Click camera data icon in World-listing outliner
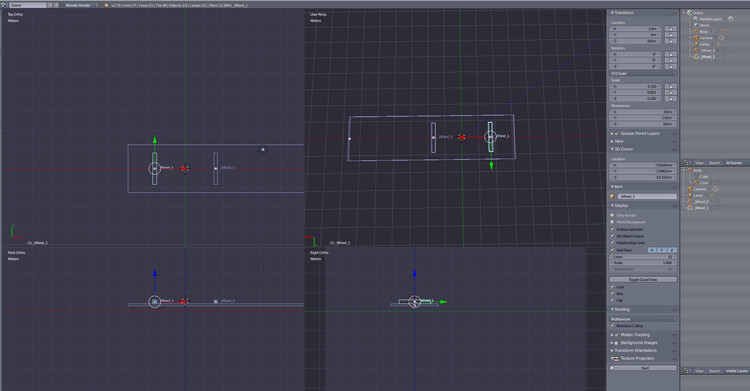750x391 pixels. pyautogui.click(x=722, y=38)
